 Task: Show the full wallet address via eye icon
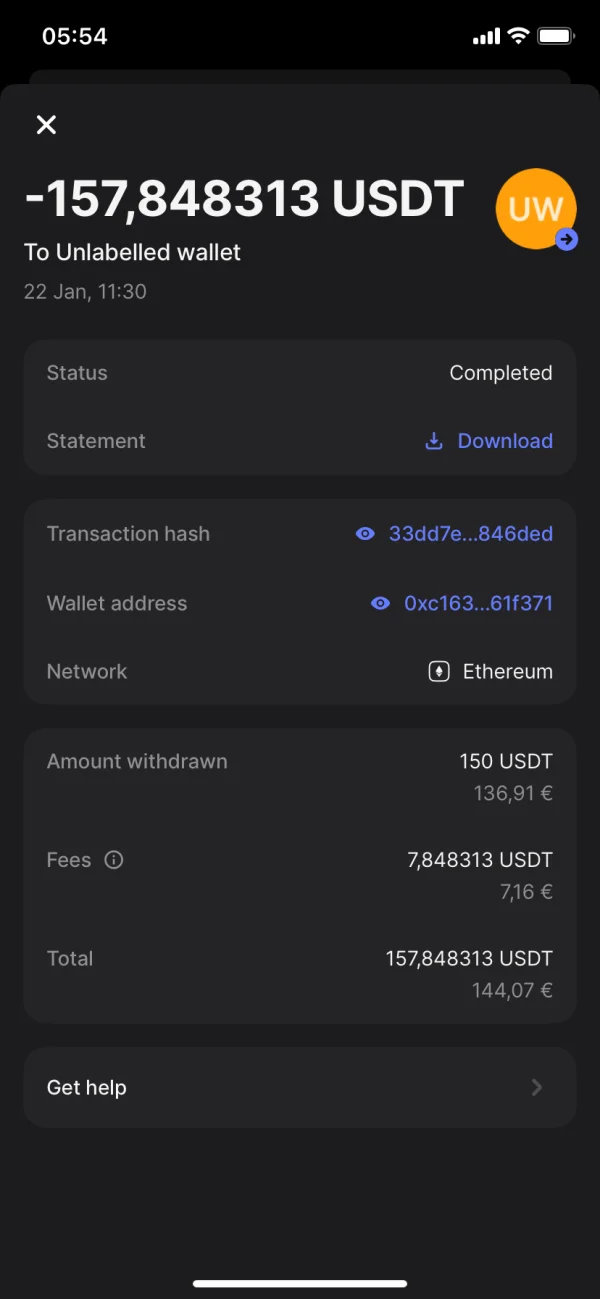click(380, 604)
